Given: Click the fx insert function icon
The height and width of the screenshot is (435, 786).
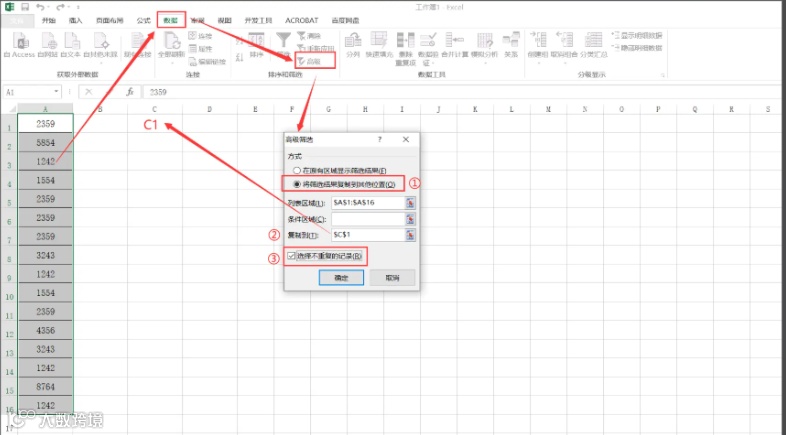Looking at the screenshot, I should (130, 92).
